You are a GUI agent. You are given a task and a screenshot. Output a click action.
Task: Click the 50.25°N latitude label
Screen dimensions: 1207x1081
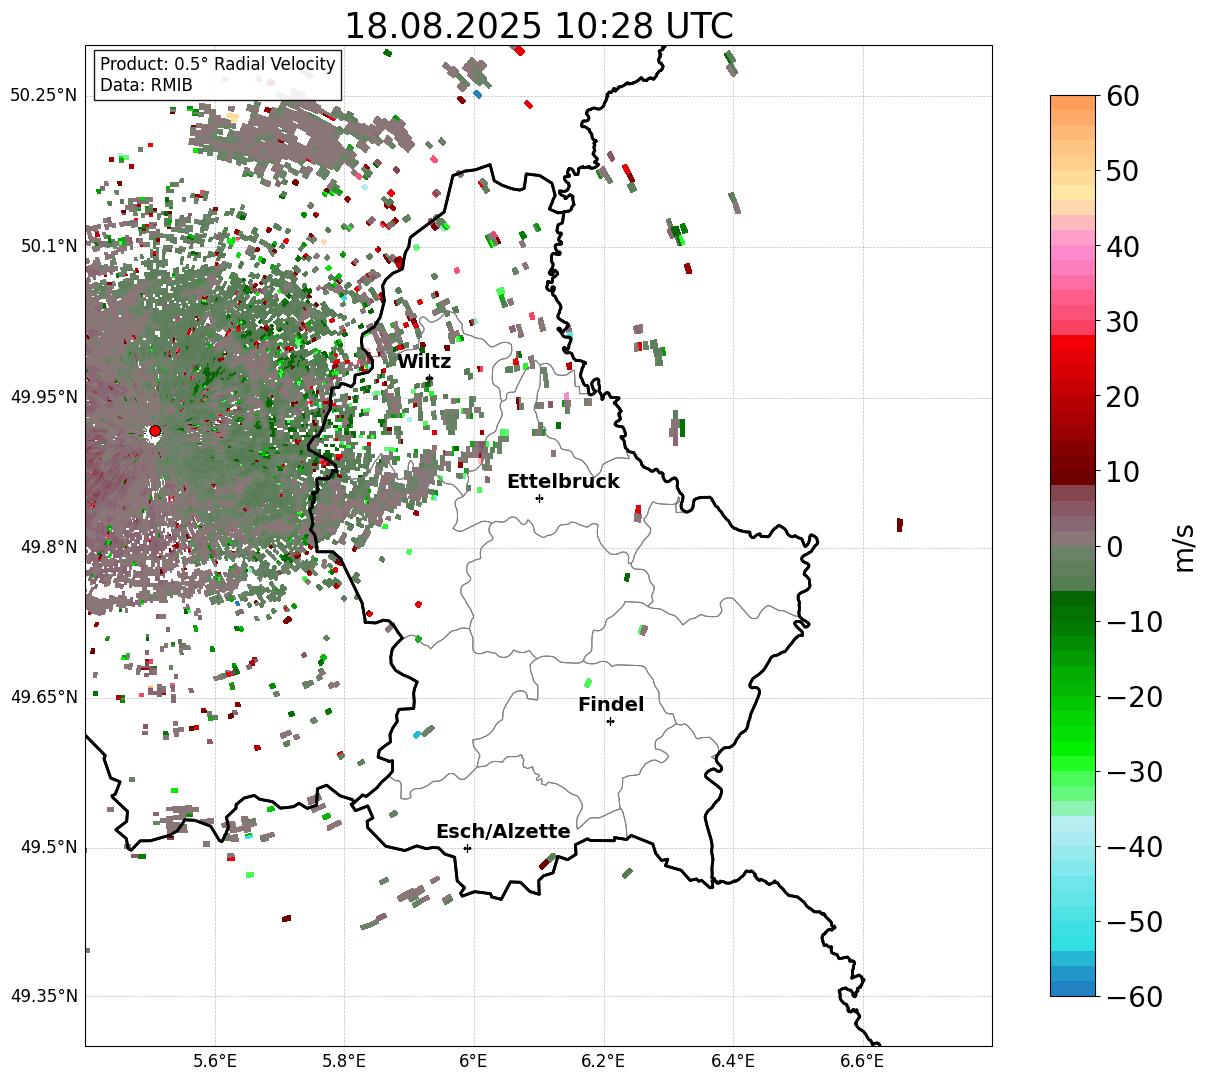44,96
